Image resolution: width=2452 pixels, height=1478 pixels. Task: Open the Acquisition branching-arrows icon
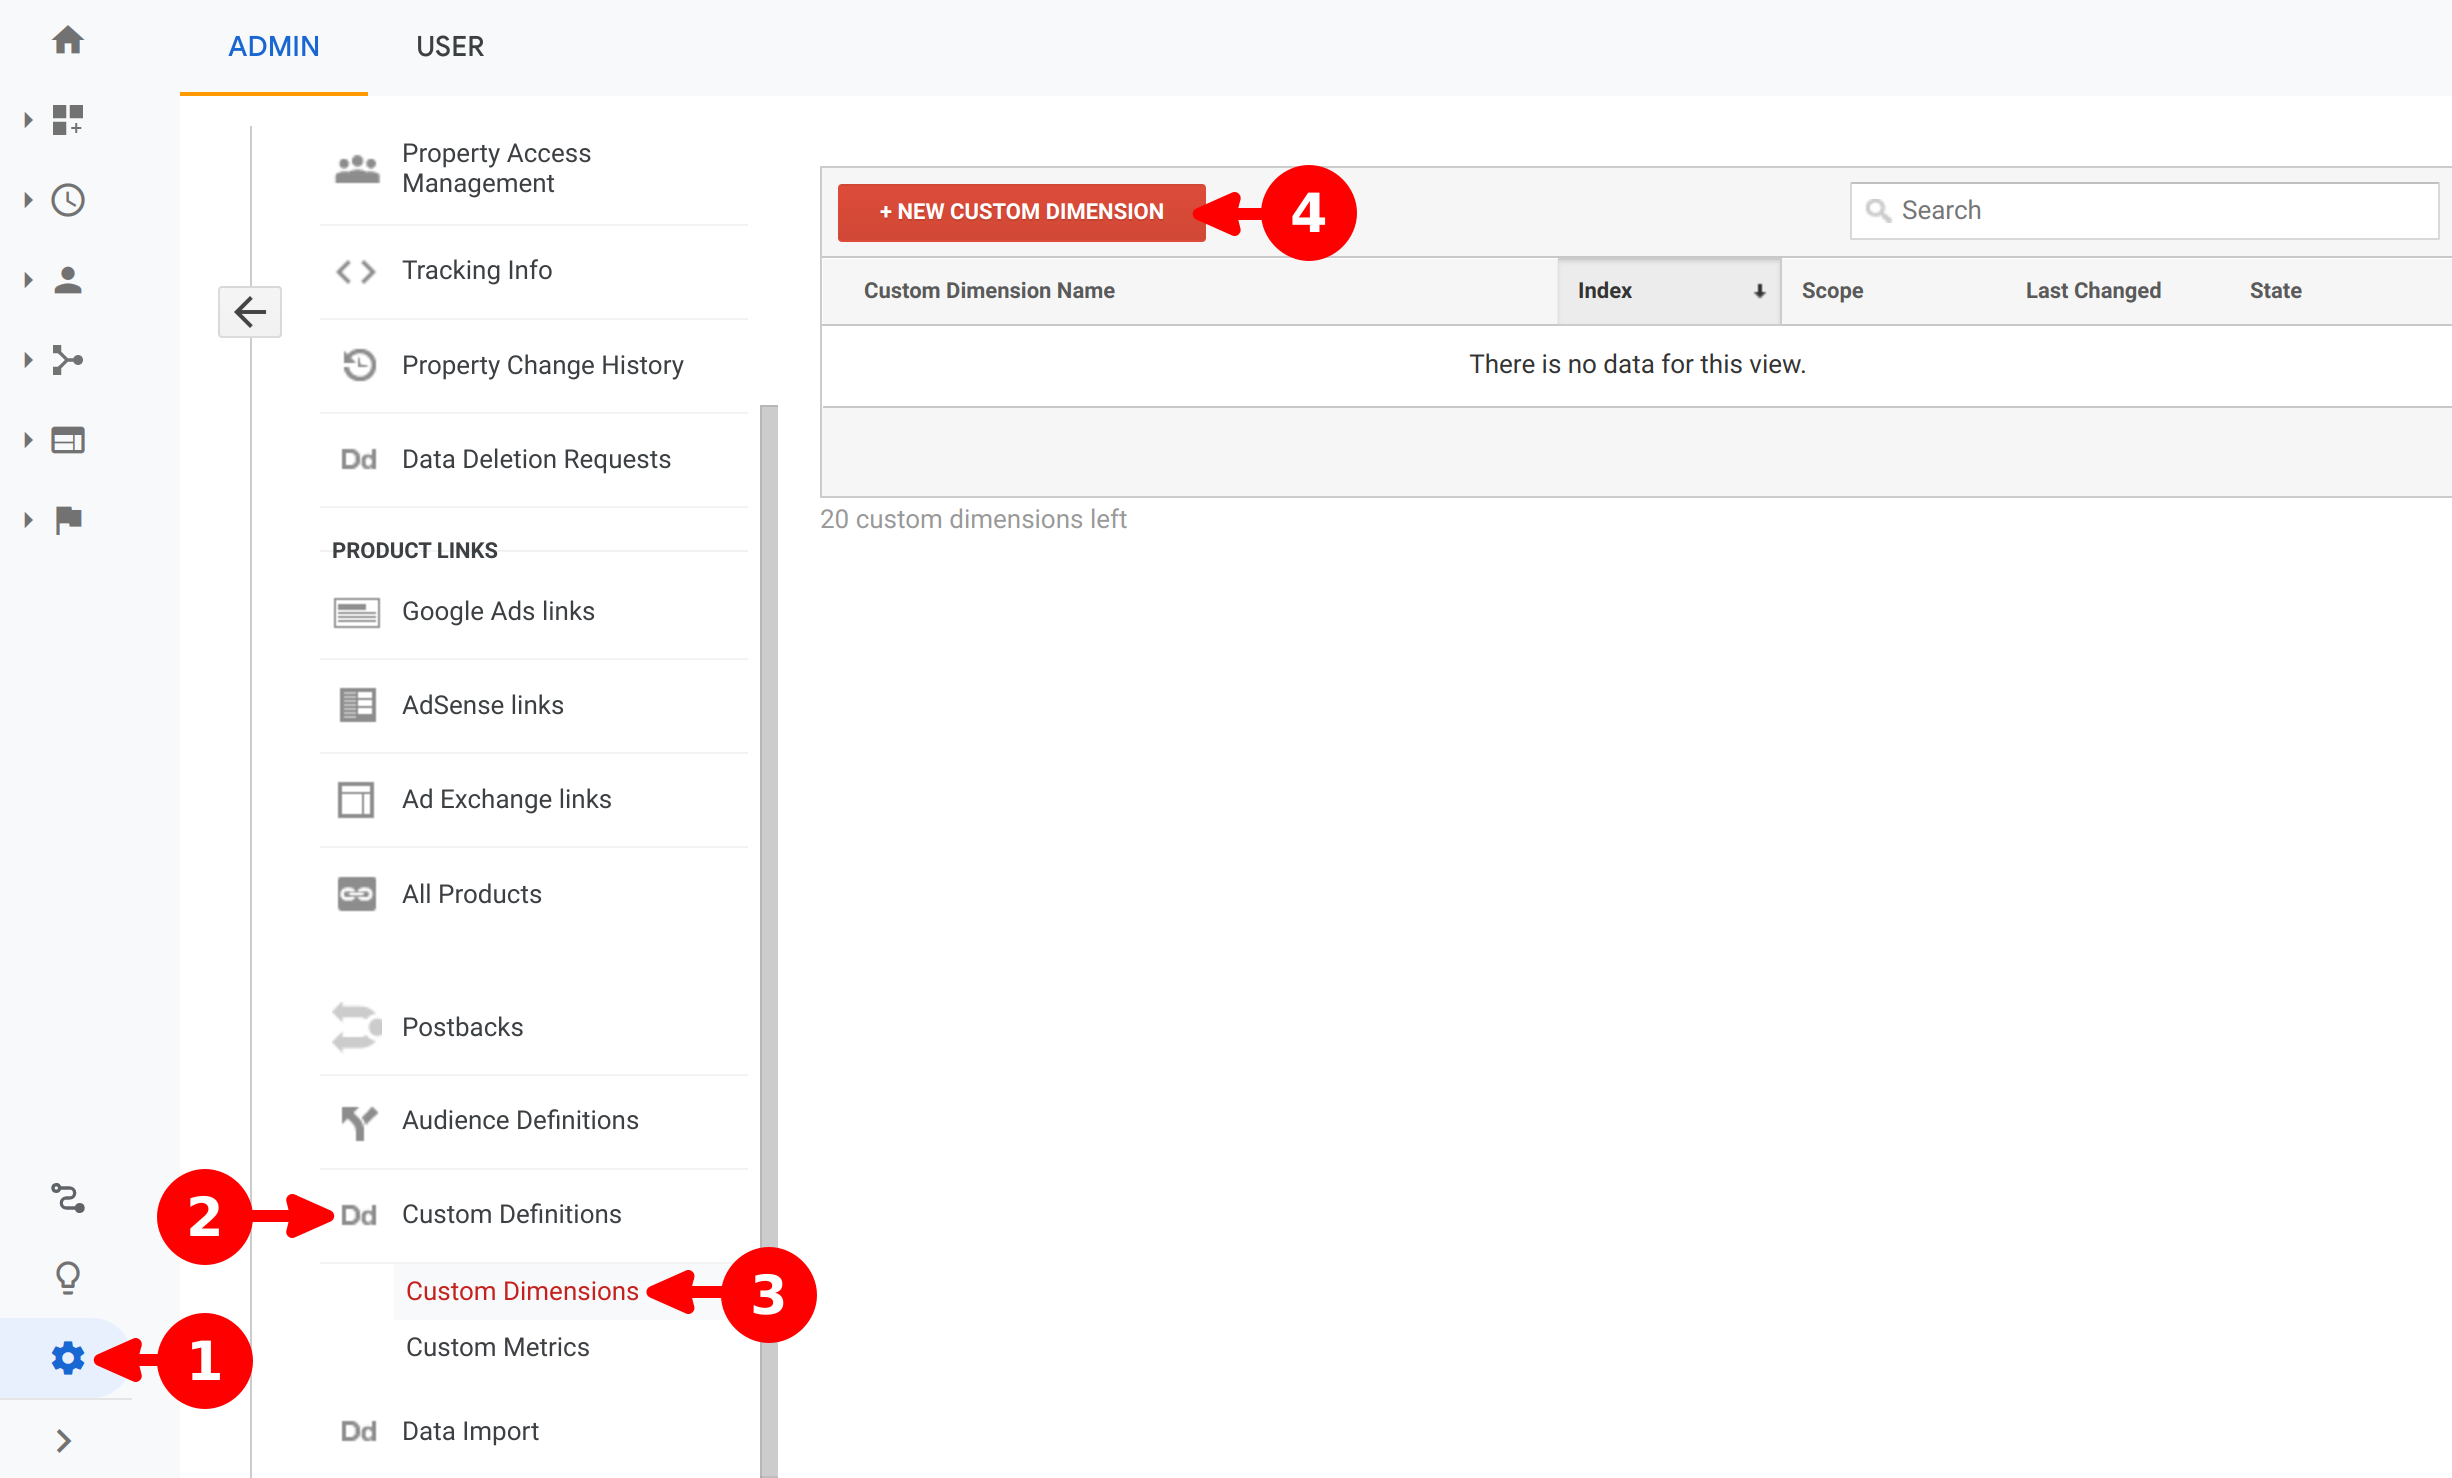pyautogui.click(x=68, y=360)
